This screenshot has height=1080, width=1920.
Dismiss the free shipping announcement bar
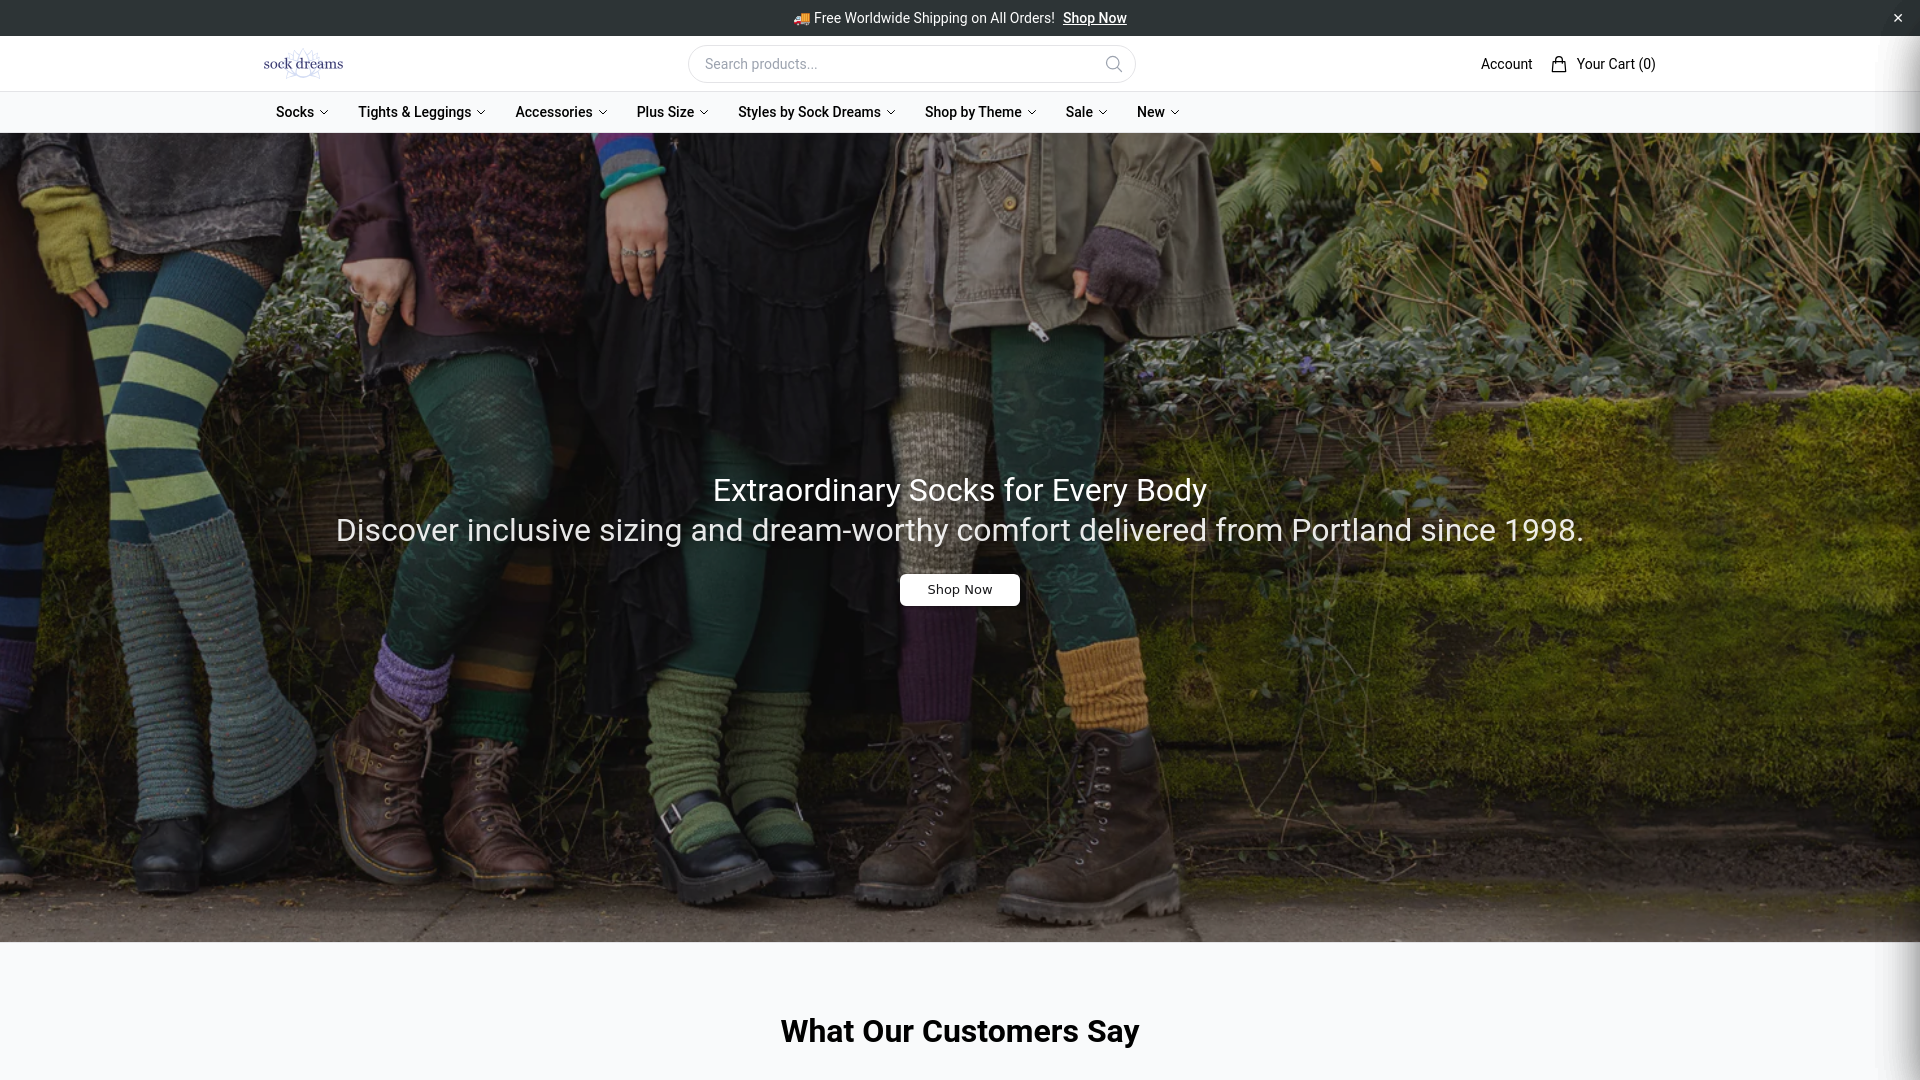point(1897,18)
